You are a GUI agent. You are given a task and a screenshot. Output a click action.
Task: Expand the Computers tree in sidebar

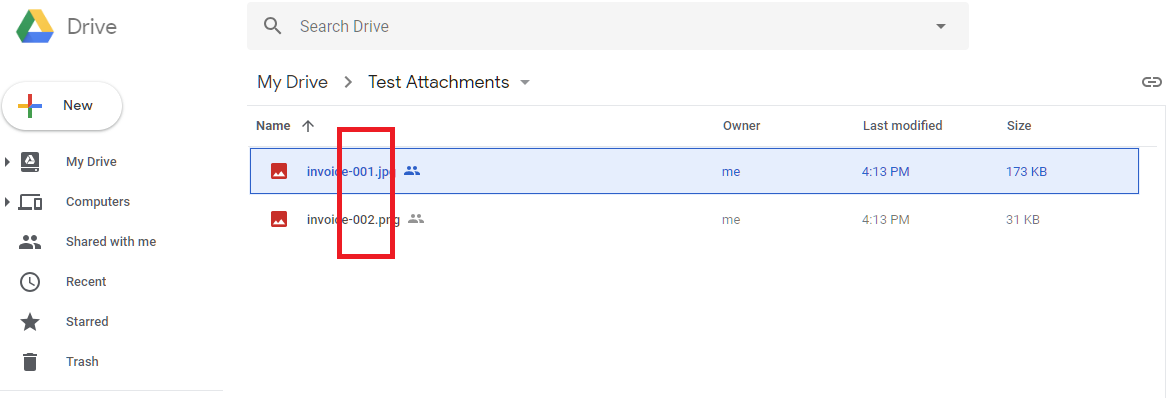[7, 202]
